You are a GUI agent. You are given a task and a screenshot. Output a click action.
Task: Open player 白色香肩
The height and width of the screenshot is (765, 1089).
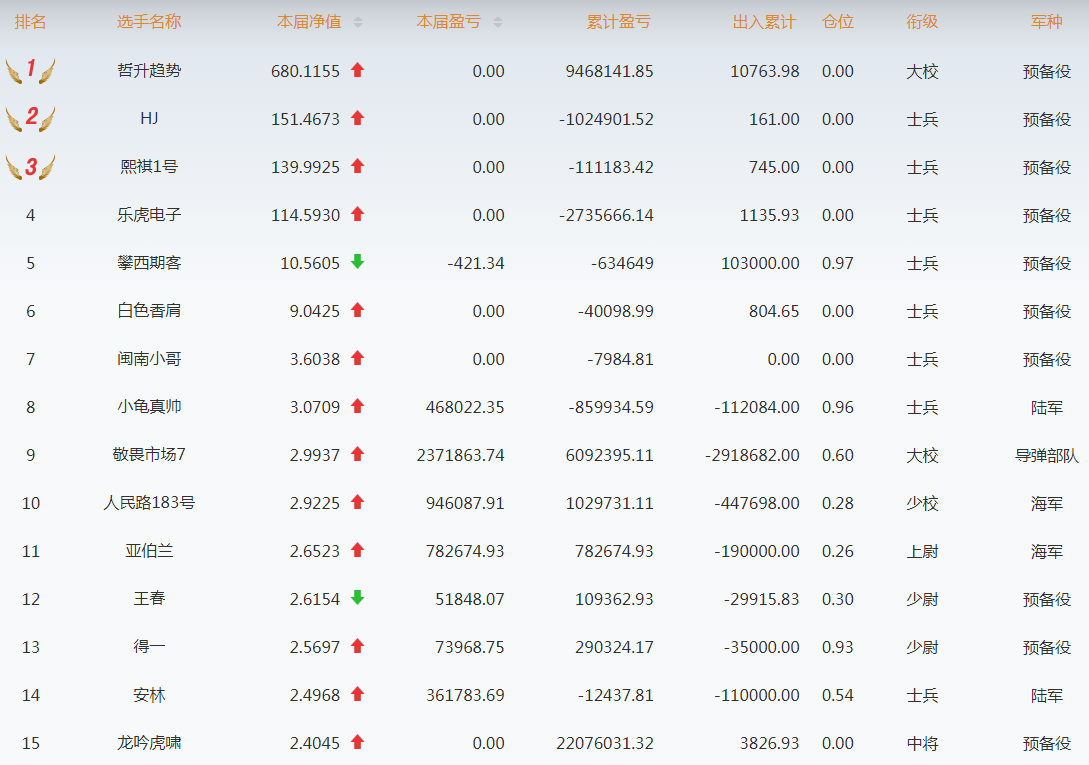149,310
